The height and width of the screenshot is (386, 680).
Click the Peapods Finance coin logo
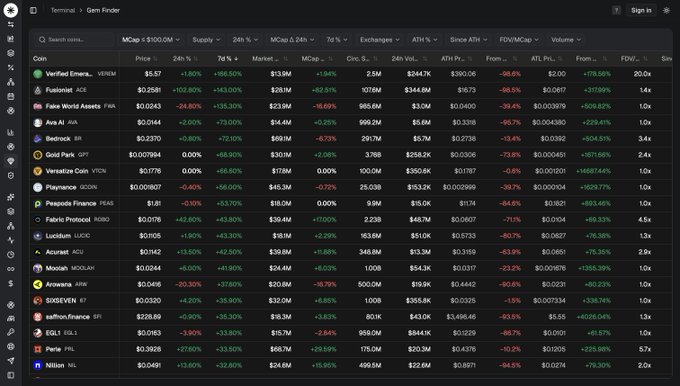pyautogui.click(x=38, y=203)
